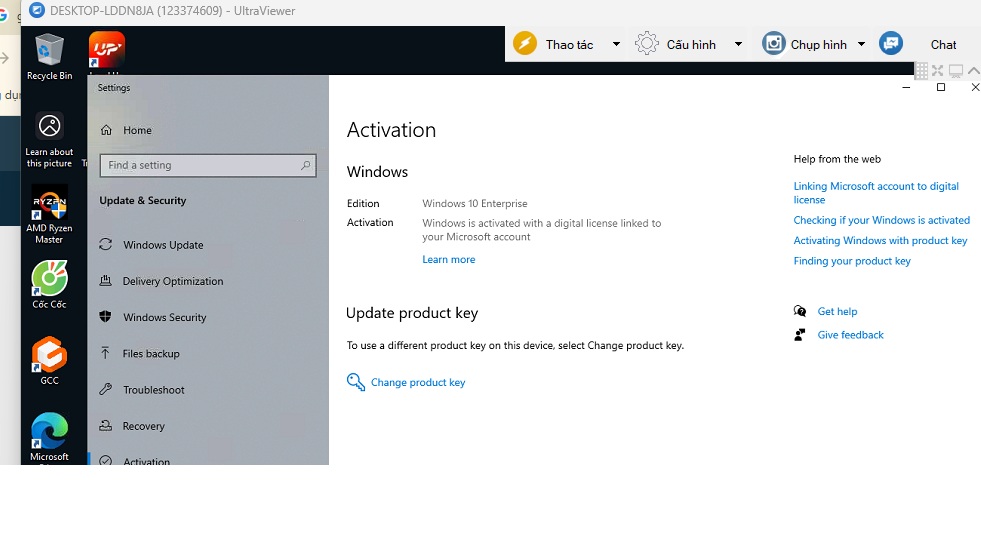Click the Chat bubble icon
This screenshot has width=981, height=540.
[x=891, y=44]
